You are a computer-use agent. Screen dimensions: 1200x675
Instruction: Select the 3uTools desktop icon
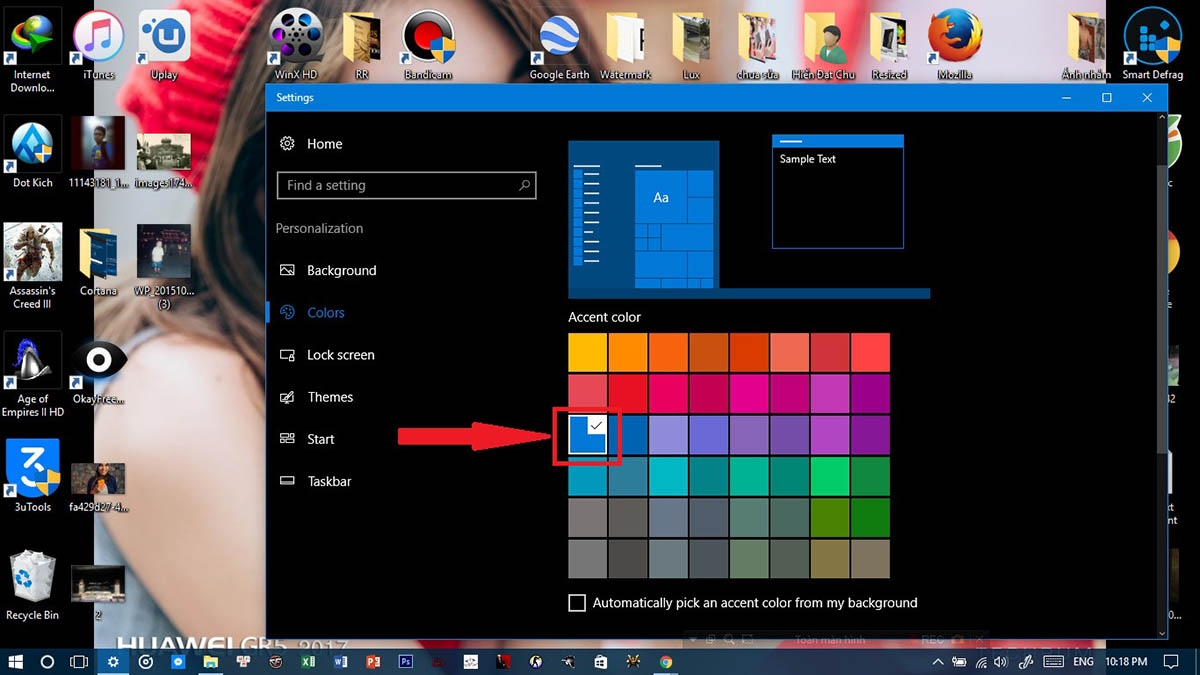click(x=32, y=477)
